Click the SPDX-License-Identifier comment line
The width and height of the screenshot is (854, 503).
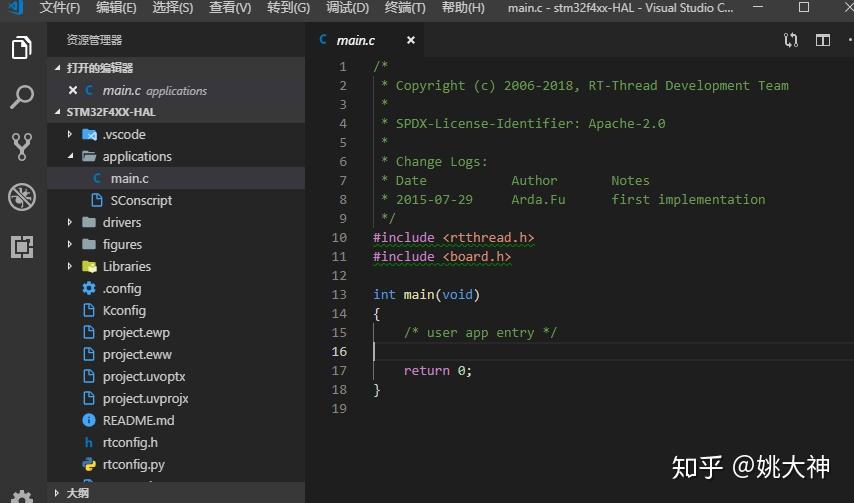[x=523, y=124]
